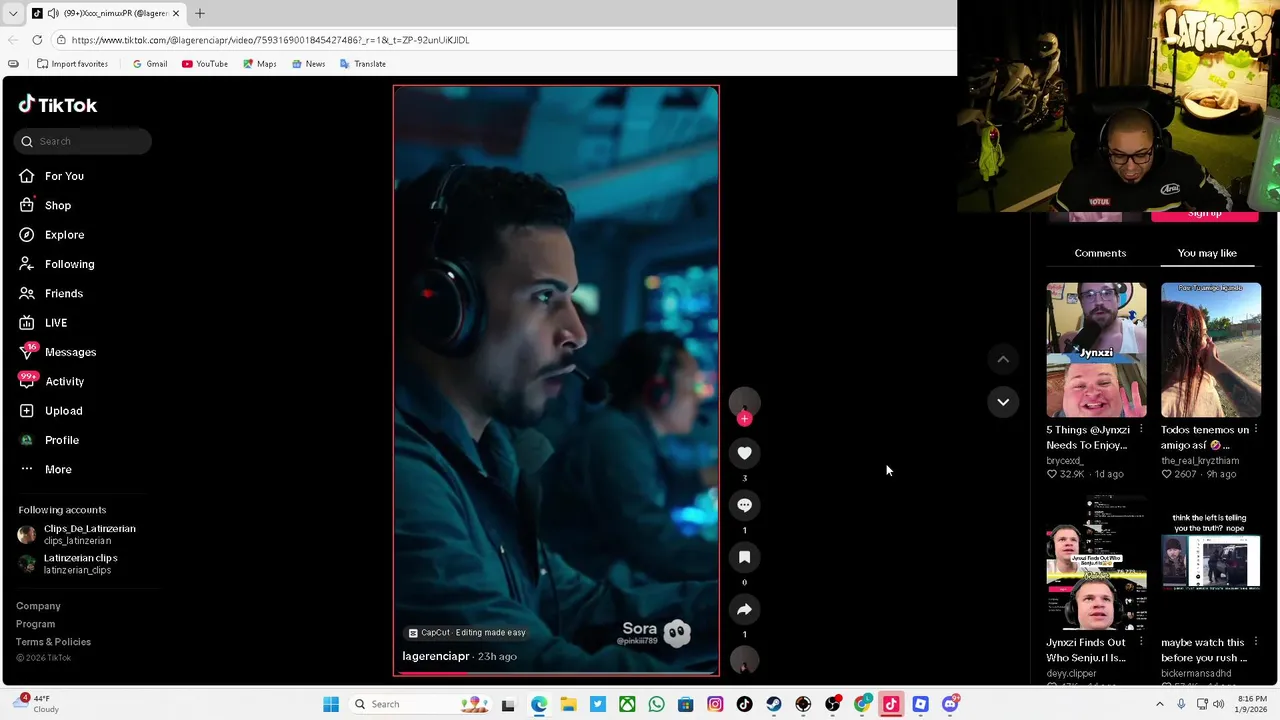Click the browser address bar URL
The image size is (1280, 720).
tap(270, 40)
